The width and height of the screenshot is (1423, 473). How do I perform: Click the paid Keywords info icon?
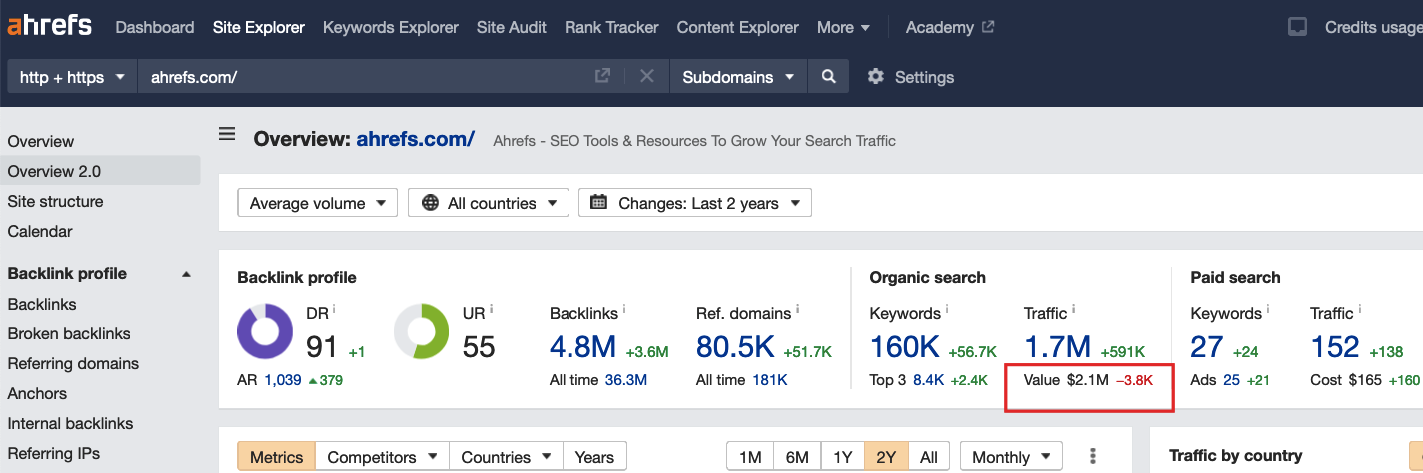(1268, 309)
